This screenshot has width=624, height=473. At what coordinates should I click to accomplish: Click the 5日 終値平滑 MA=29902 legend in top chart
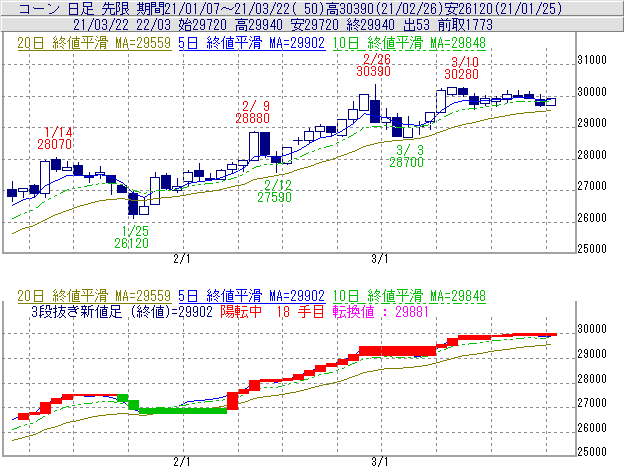252,43
